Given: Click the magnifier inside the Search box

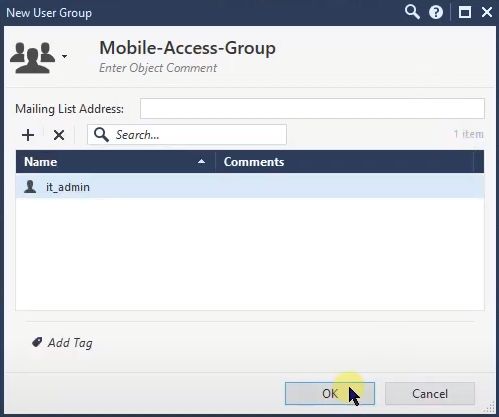Looking at the screenshot, I should coord(101,135).
